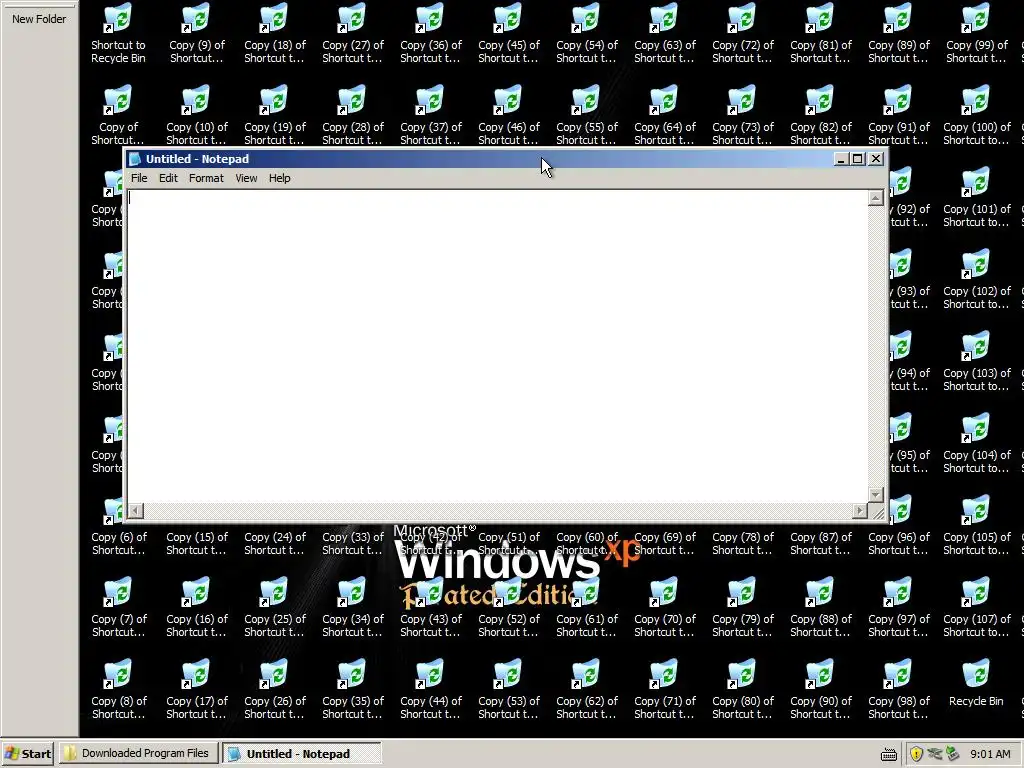Select Copy (9) of Shortcut icon
The width and height of the screenshot is (1024, 768).
(197, 33)
